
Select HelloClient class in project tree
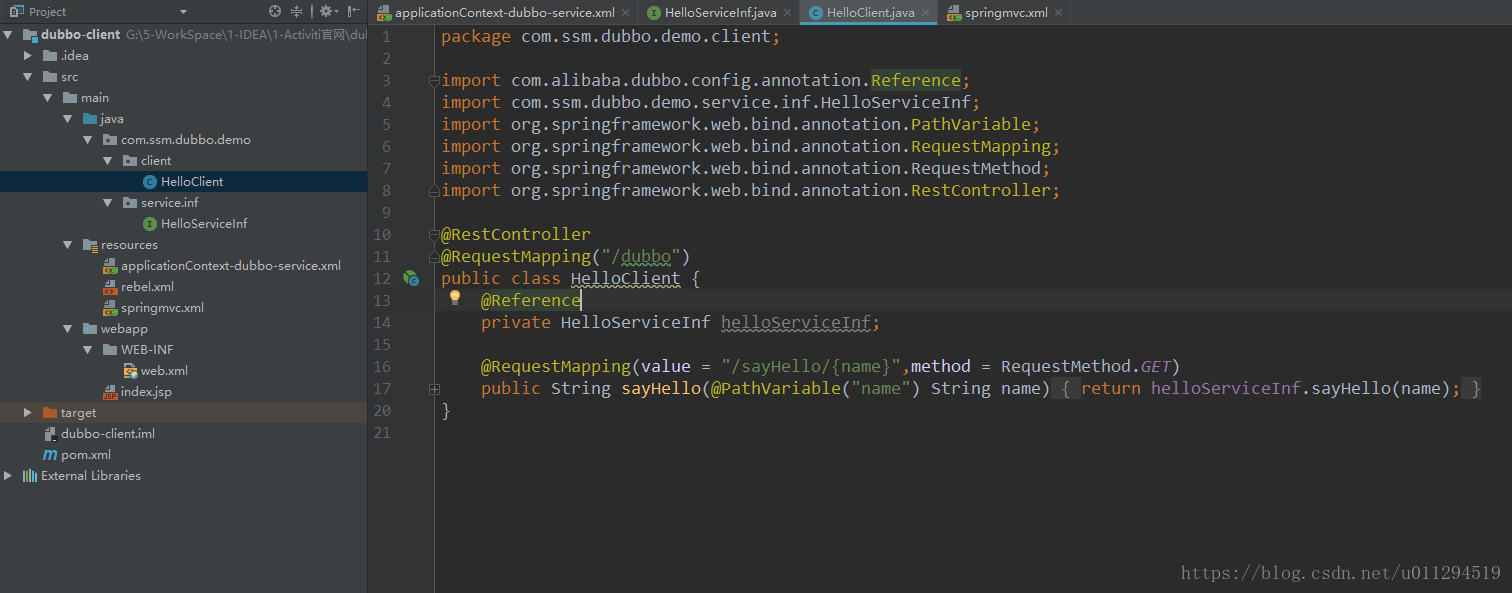coord(192,181)
